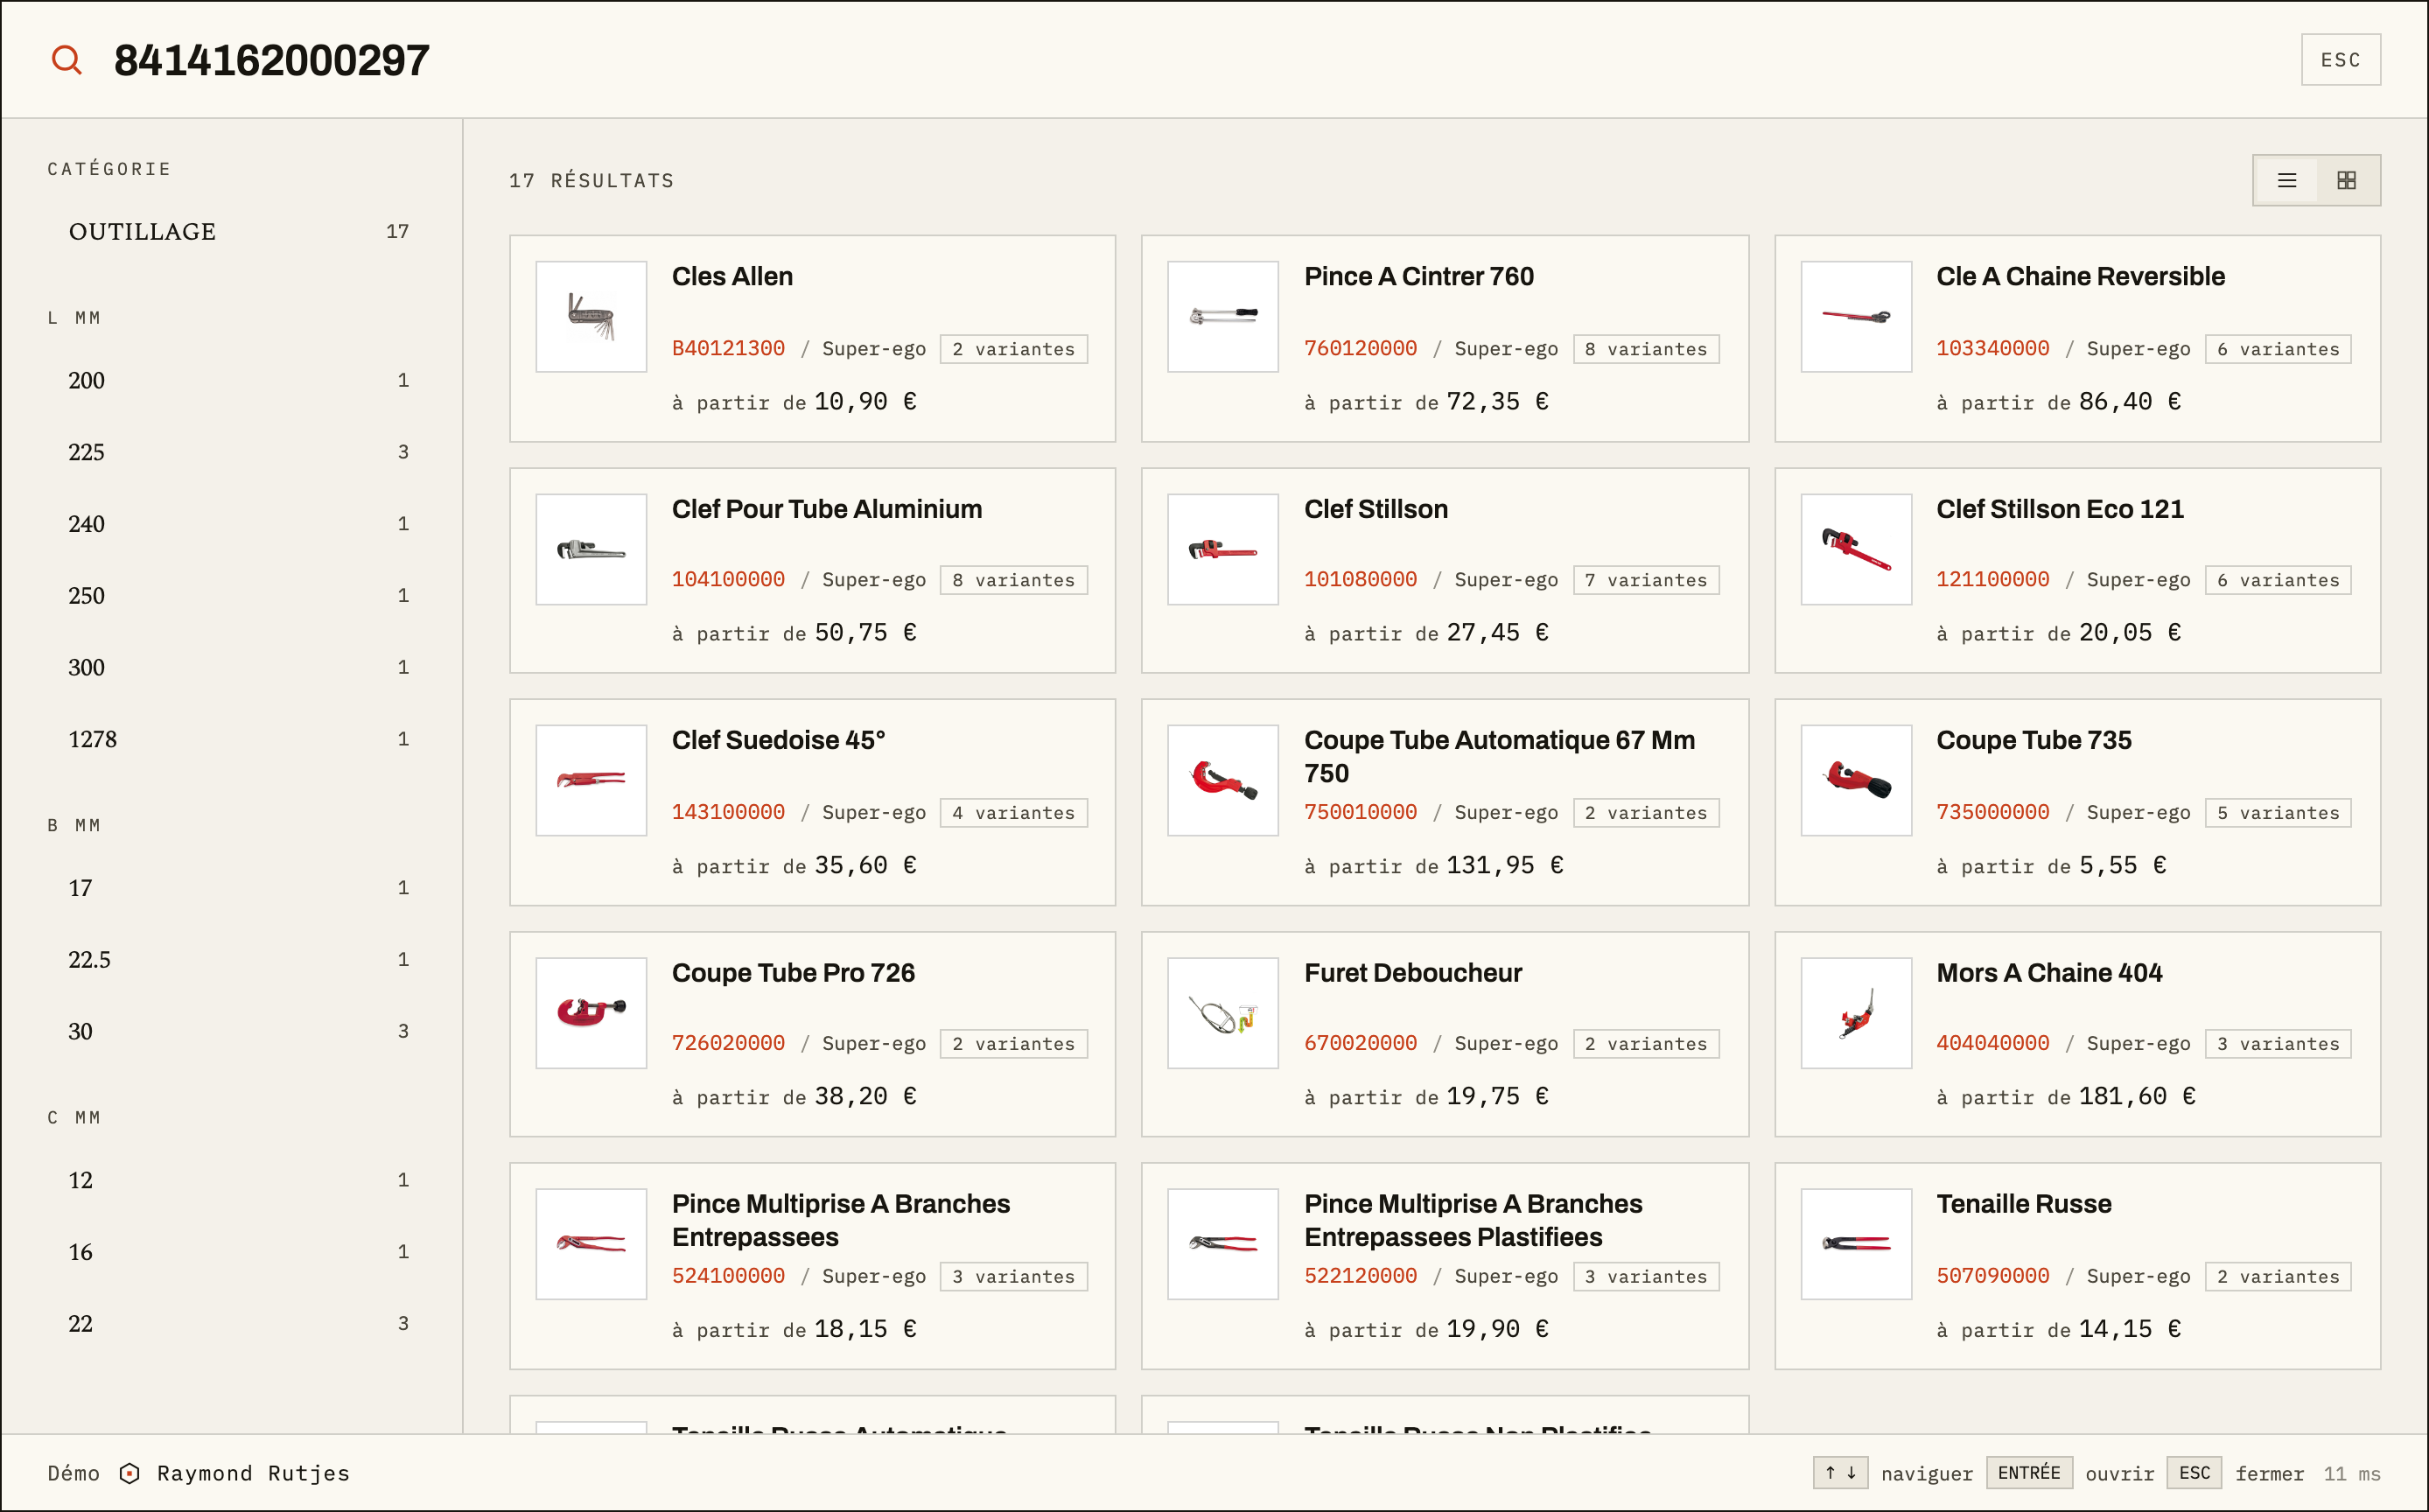Select B MM filter value 30
This screenshot has height=1512, width=2429.
(x=238, y=1032)
